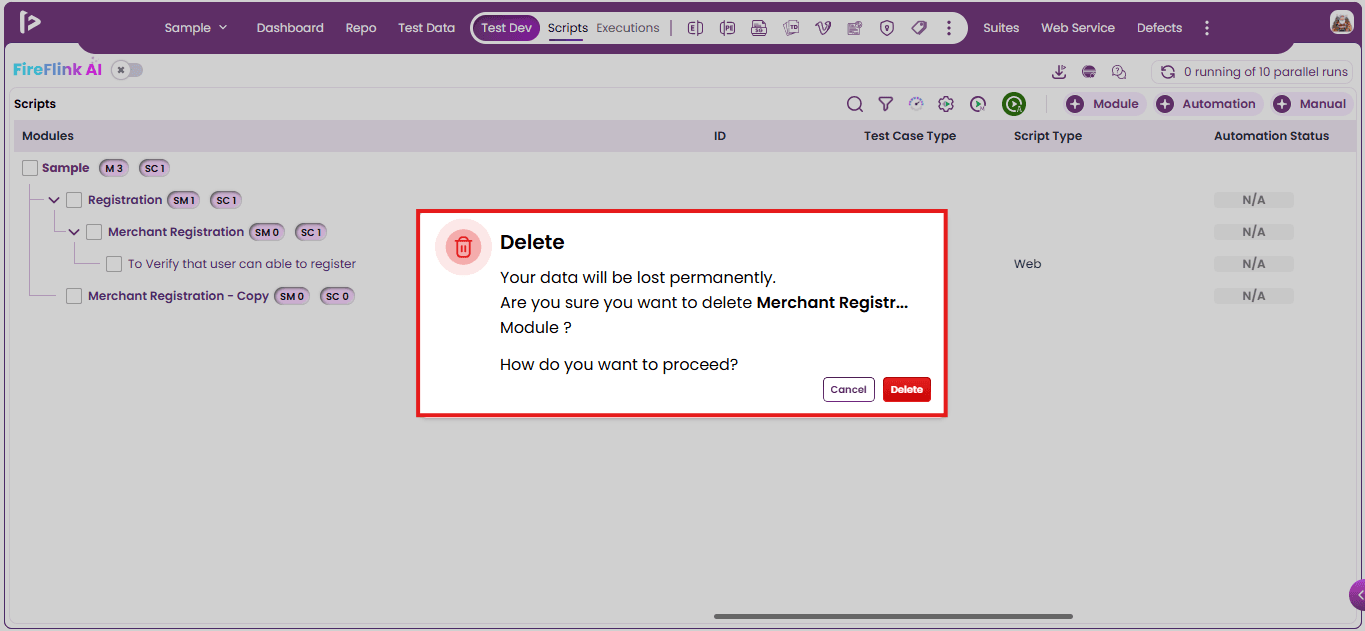
Task: Toggle the FireFlink AI switch
Action: pyautogui.click(x=127, y=70)
